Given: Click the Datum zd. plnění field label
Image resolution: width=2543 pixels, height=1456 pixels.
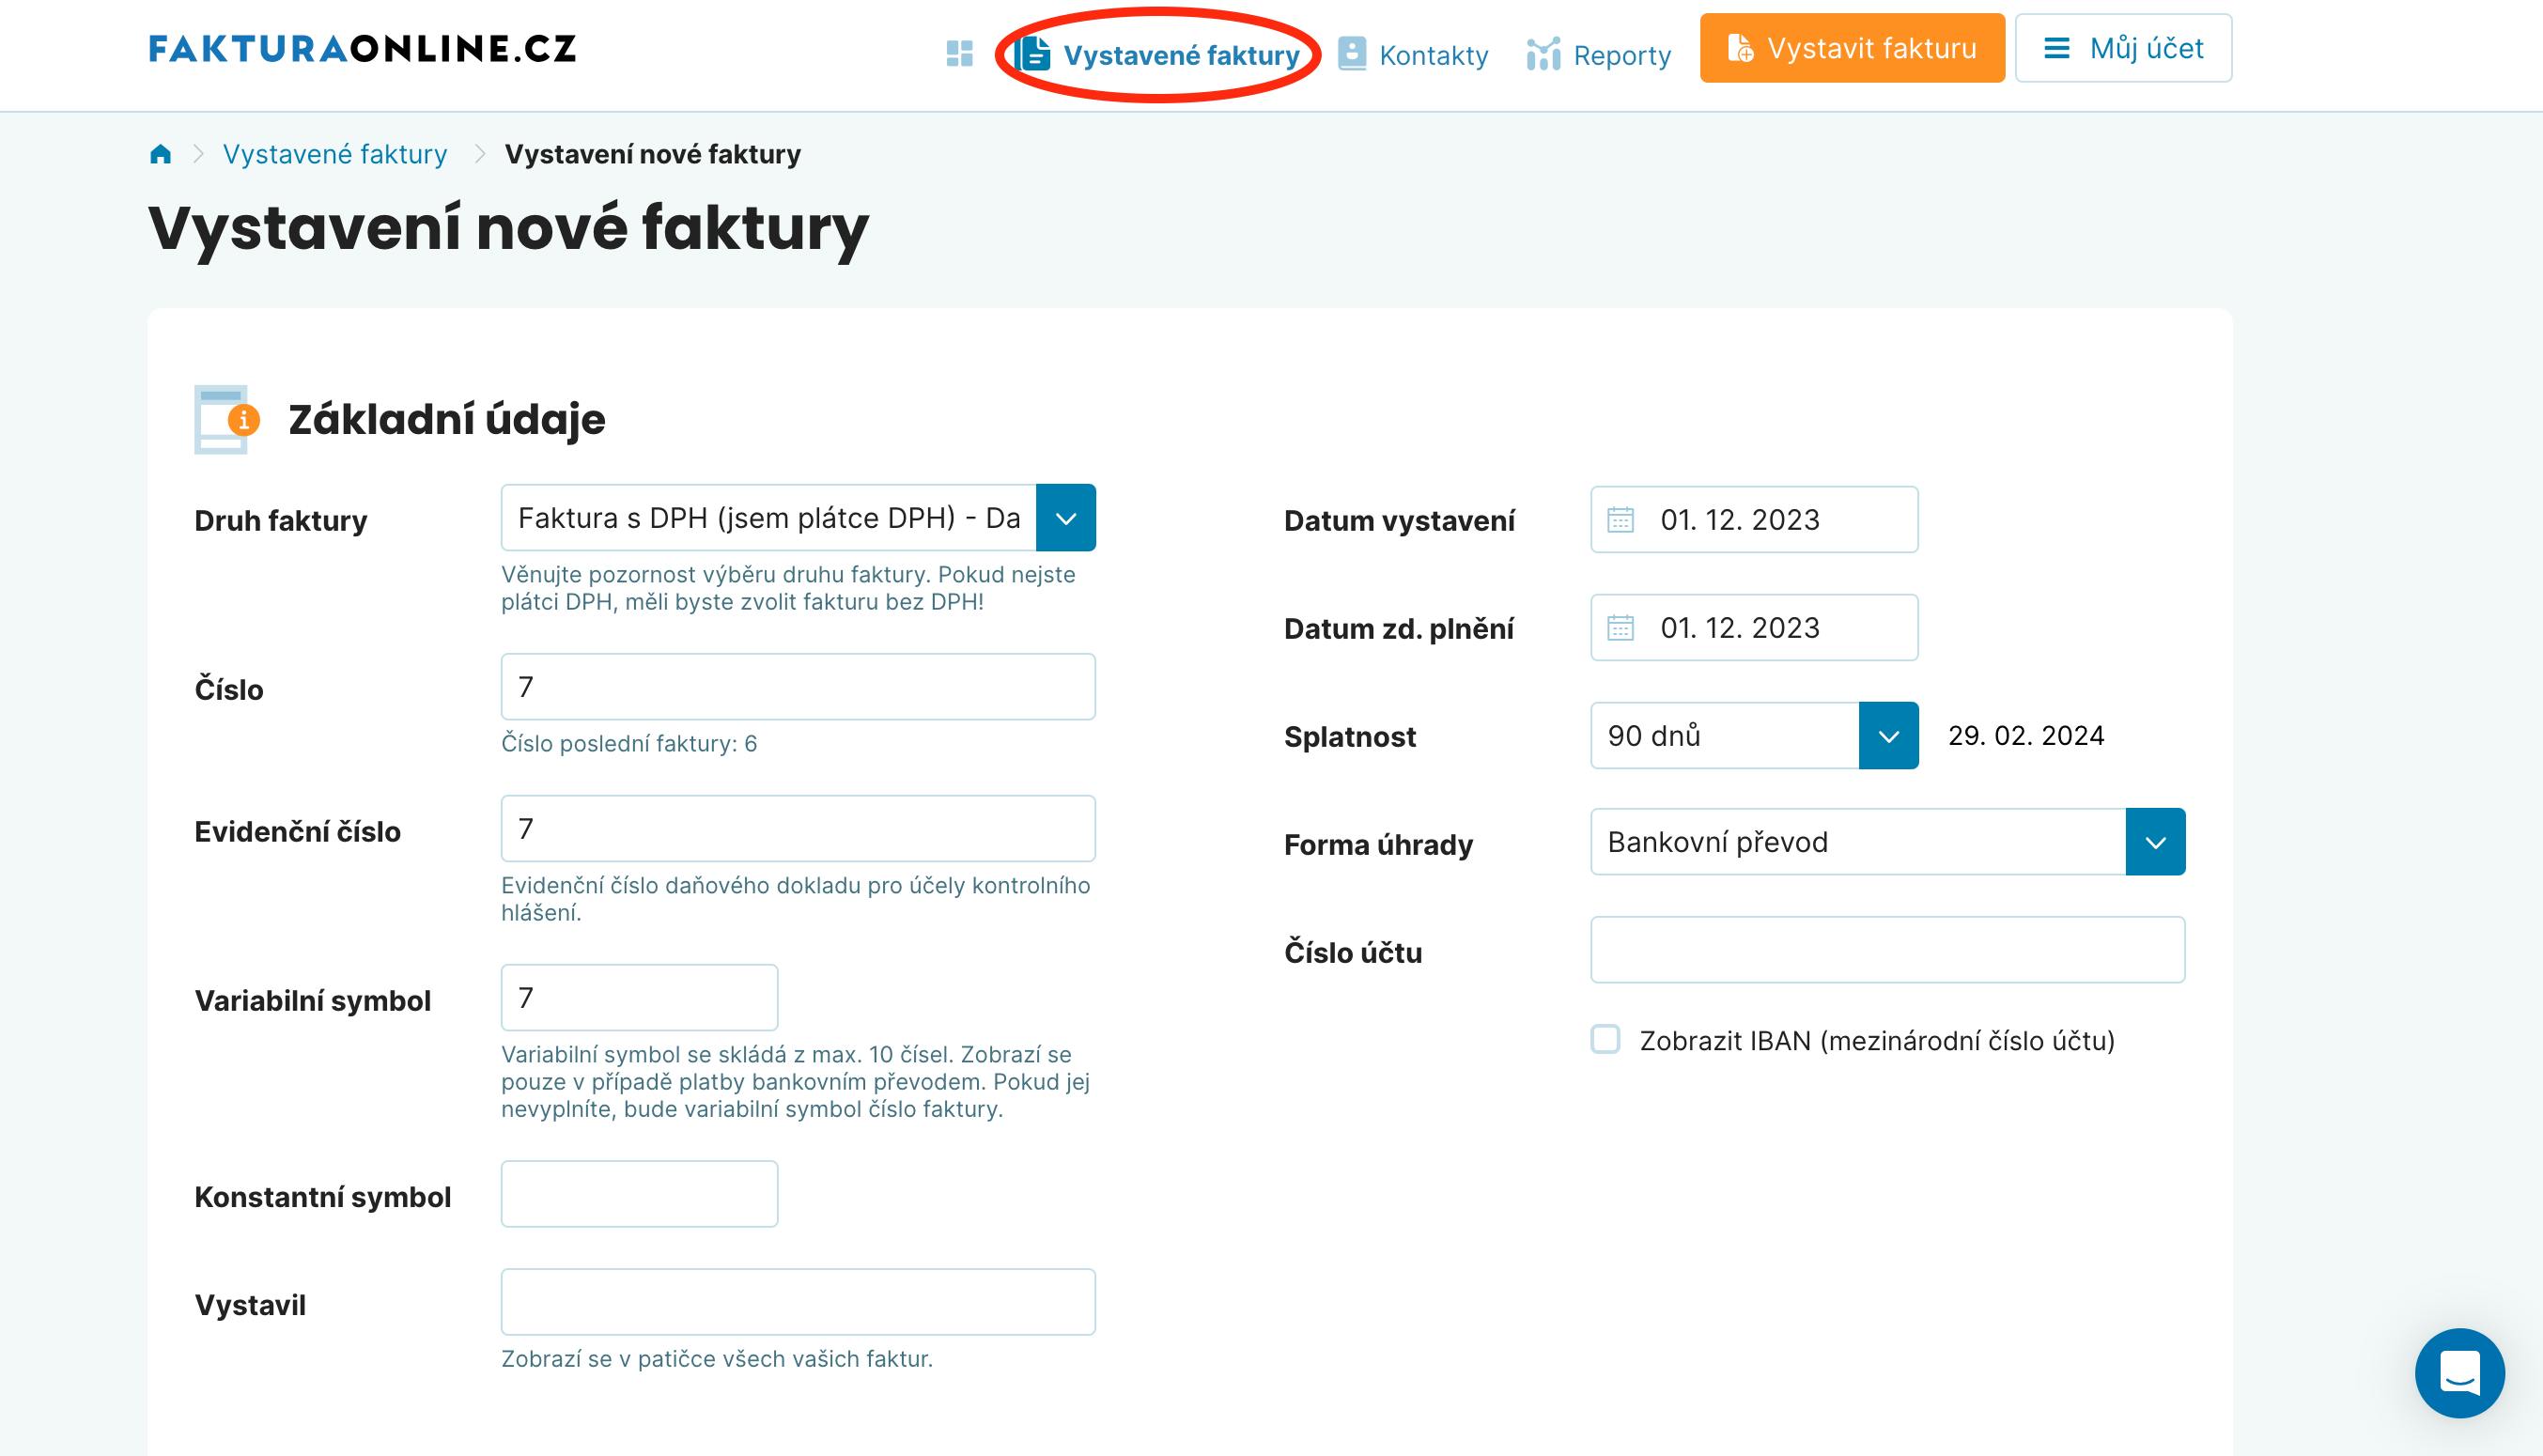Looking at the screenshot, I should click(x=1399, y=629).
